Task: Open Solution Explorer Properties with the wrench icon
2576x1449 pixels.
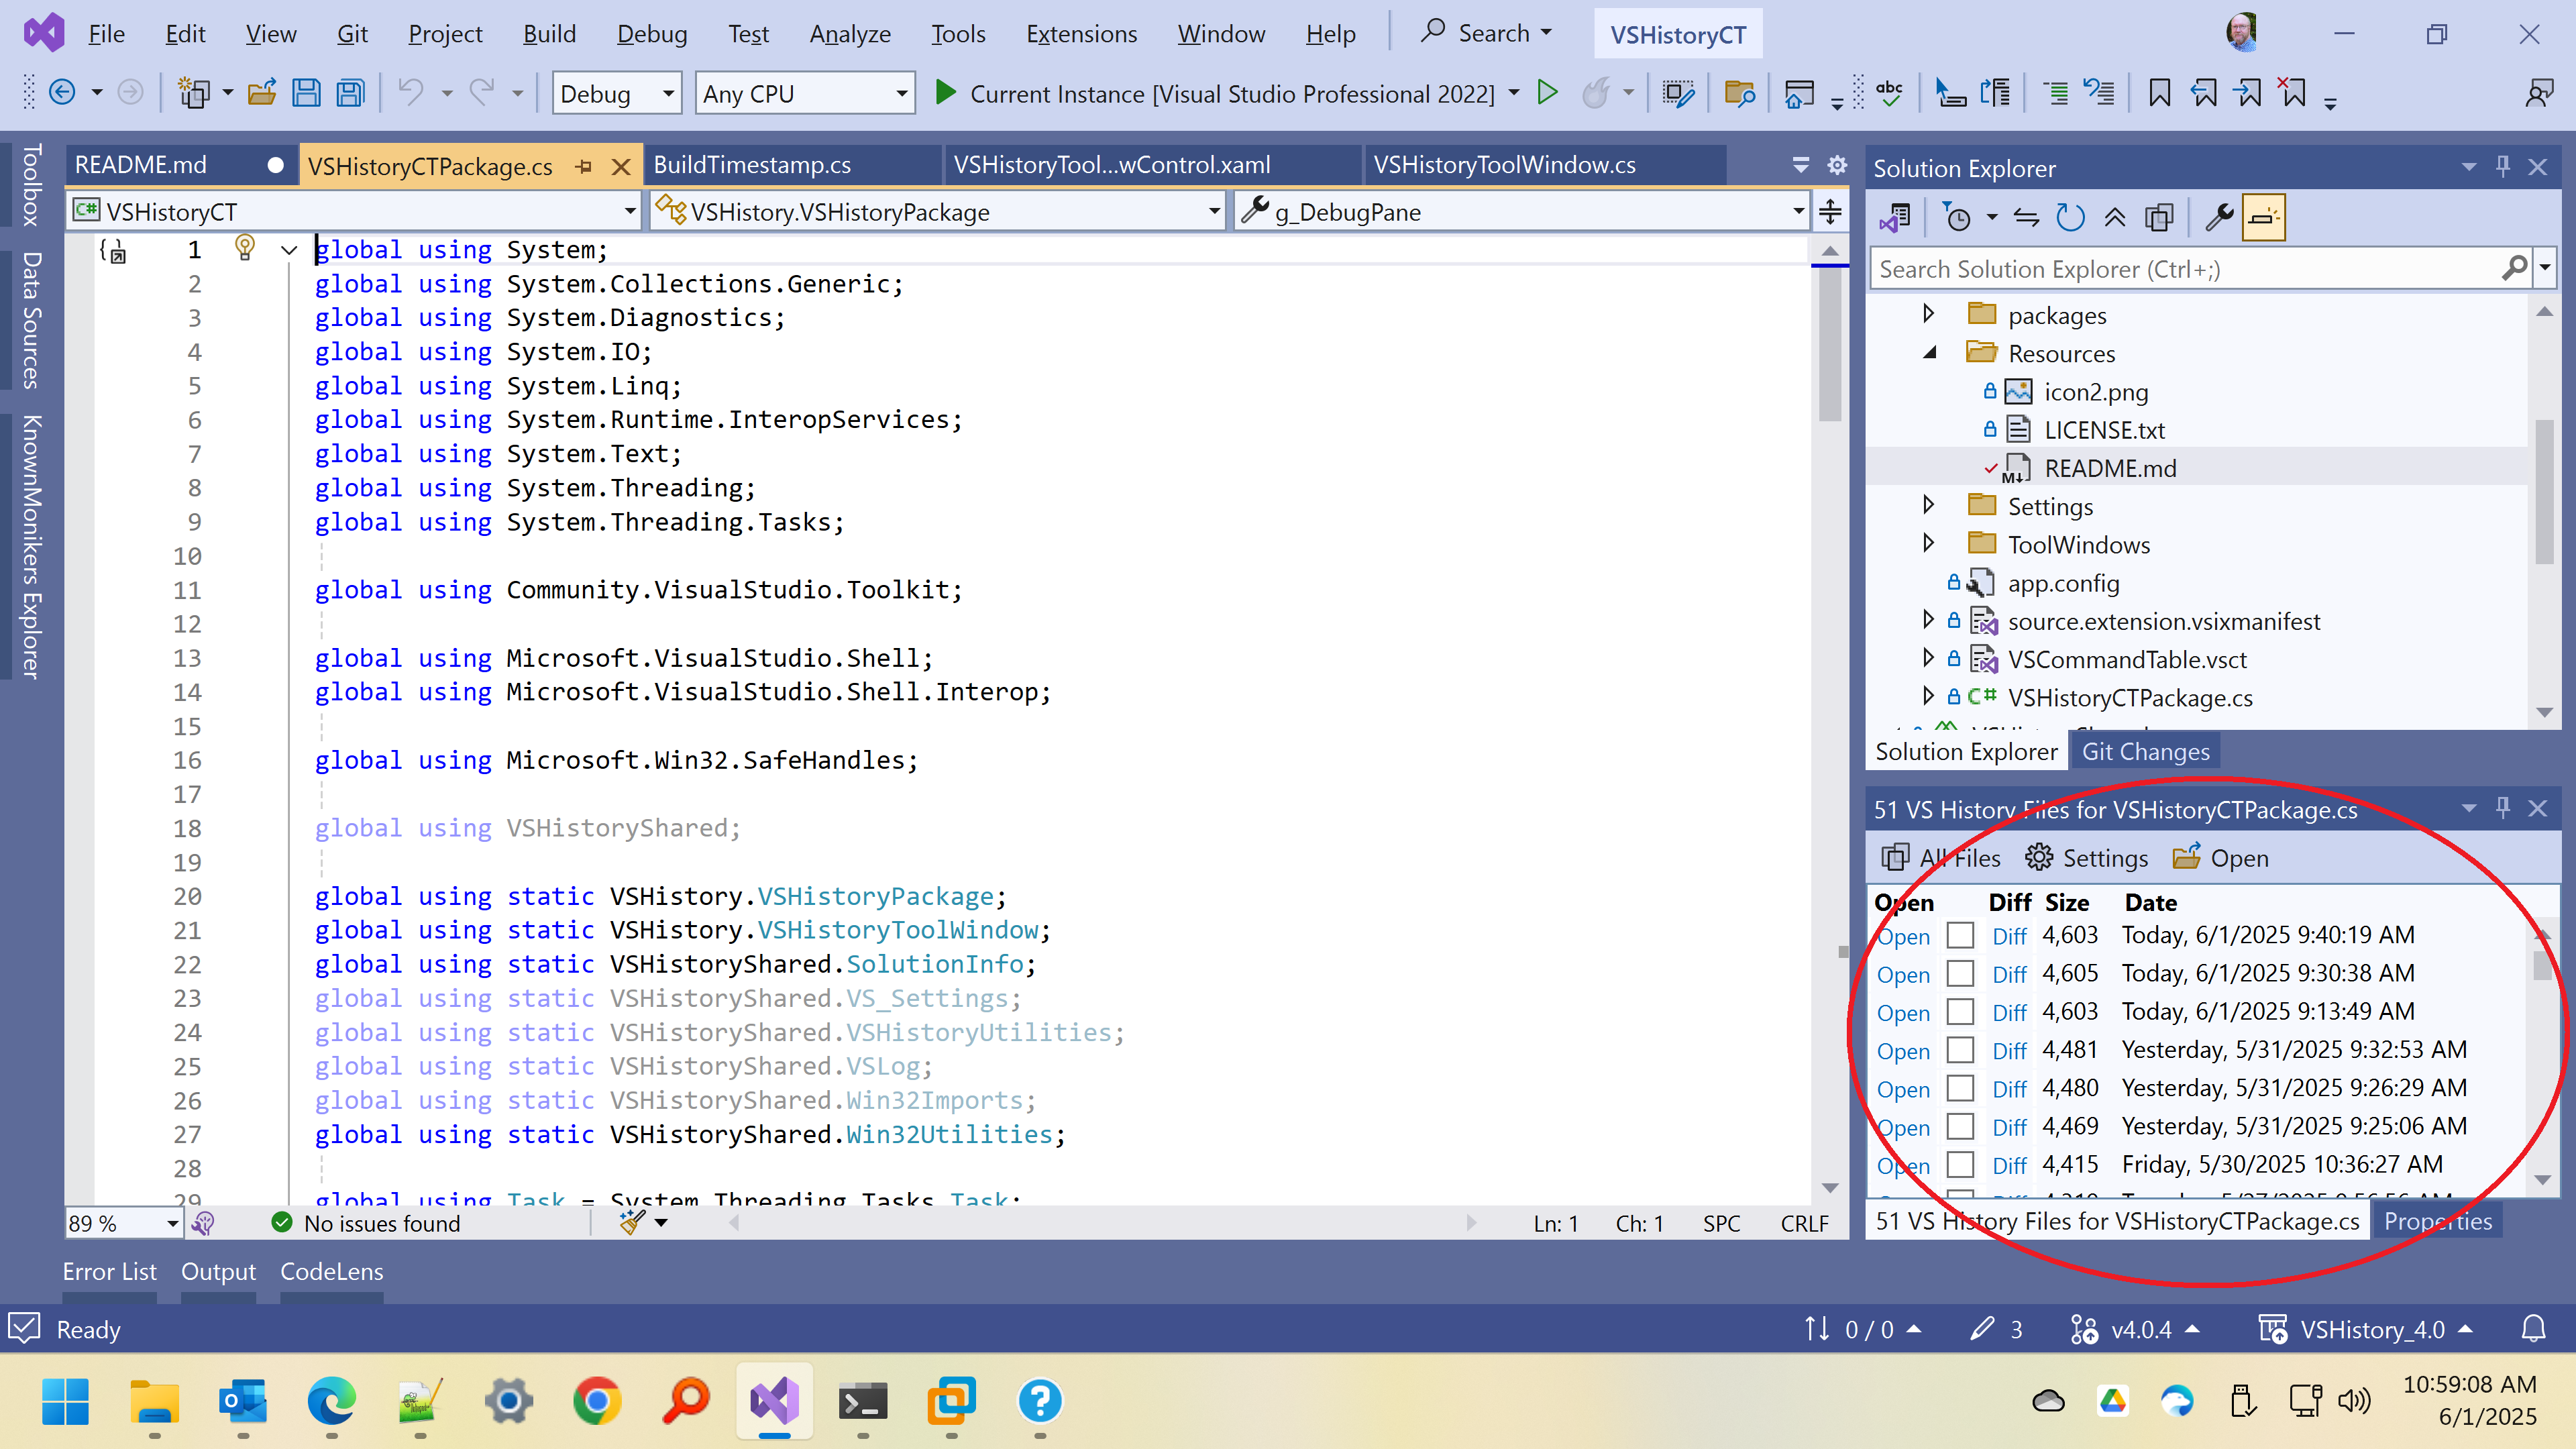Action: 2219,217
